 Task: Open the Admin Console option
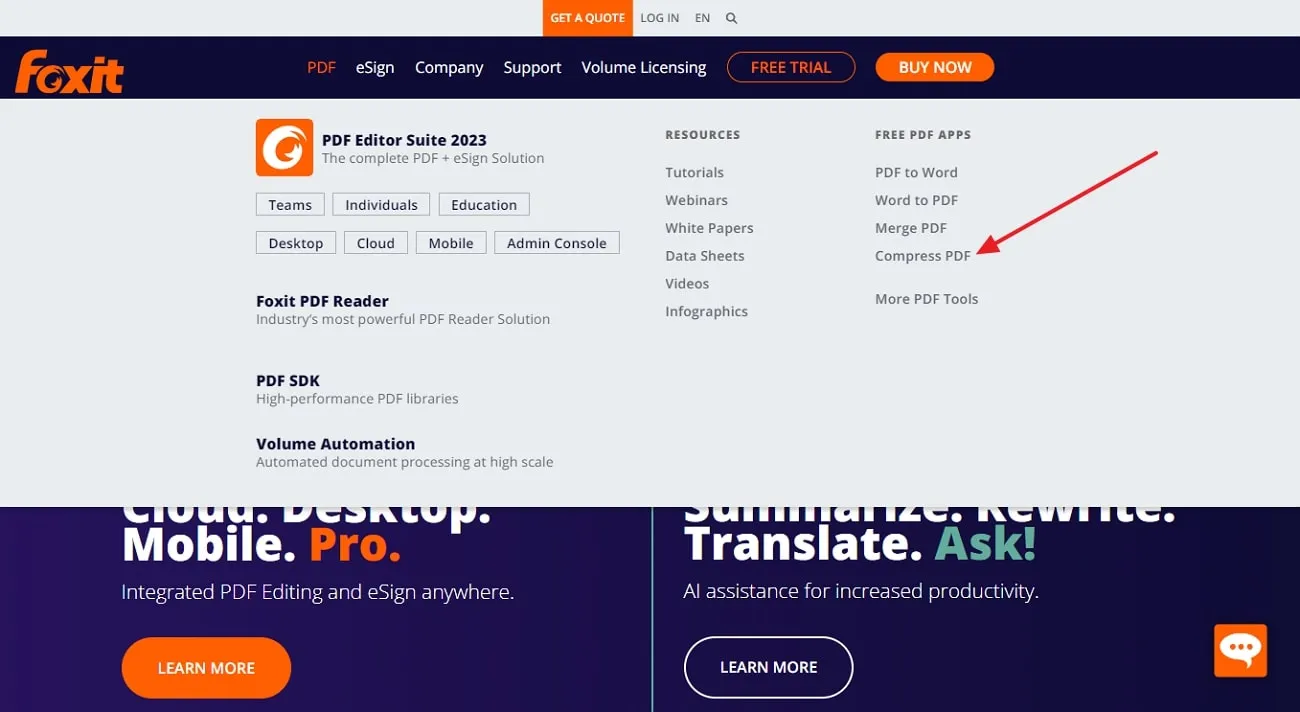(x=557, y=243)
